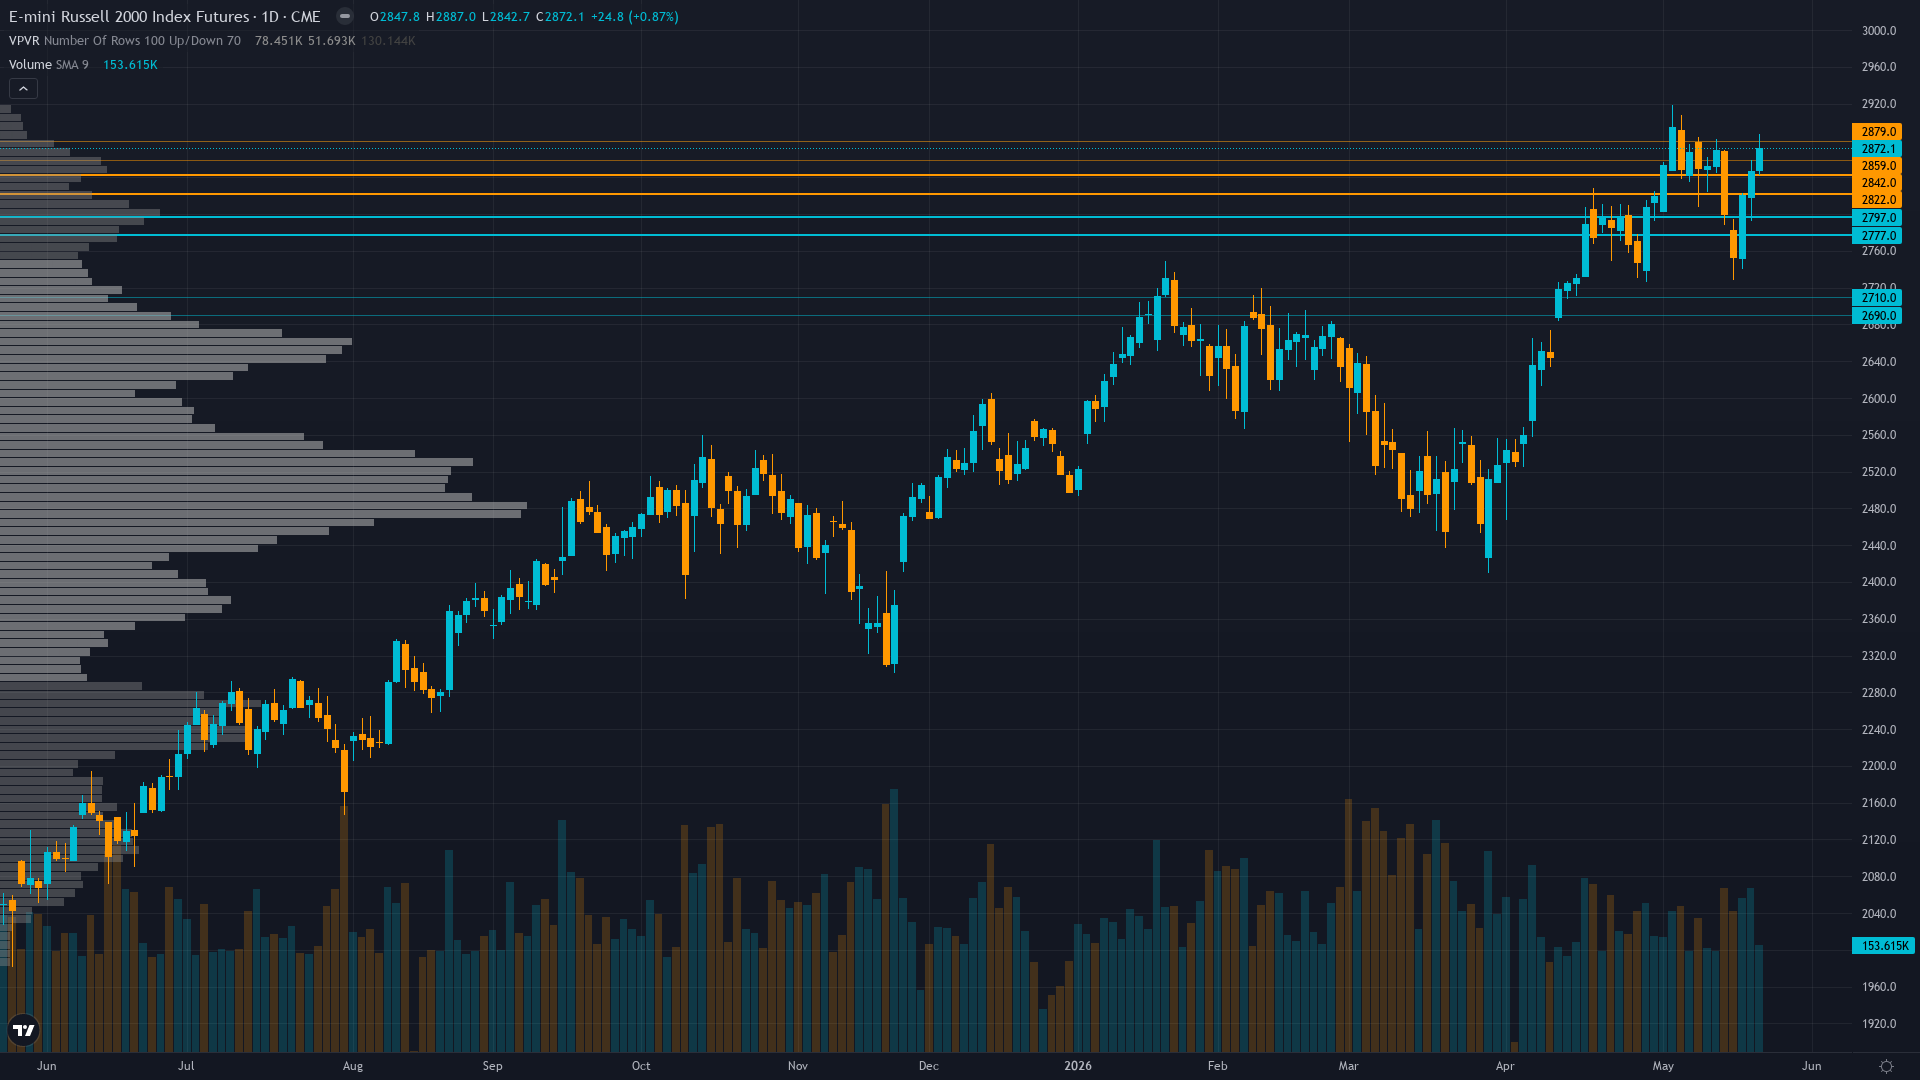
Task: Click the Nov label on time axis
Action: [x=797, y=1066]
